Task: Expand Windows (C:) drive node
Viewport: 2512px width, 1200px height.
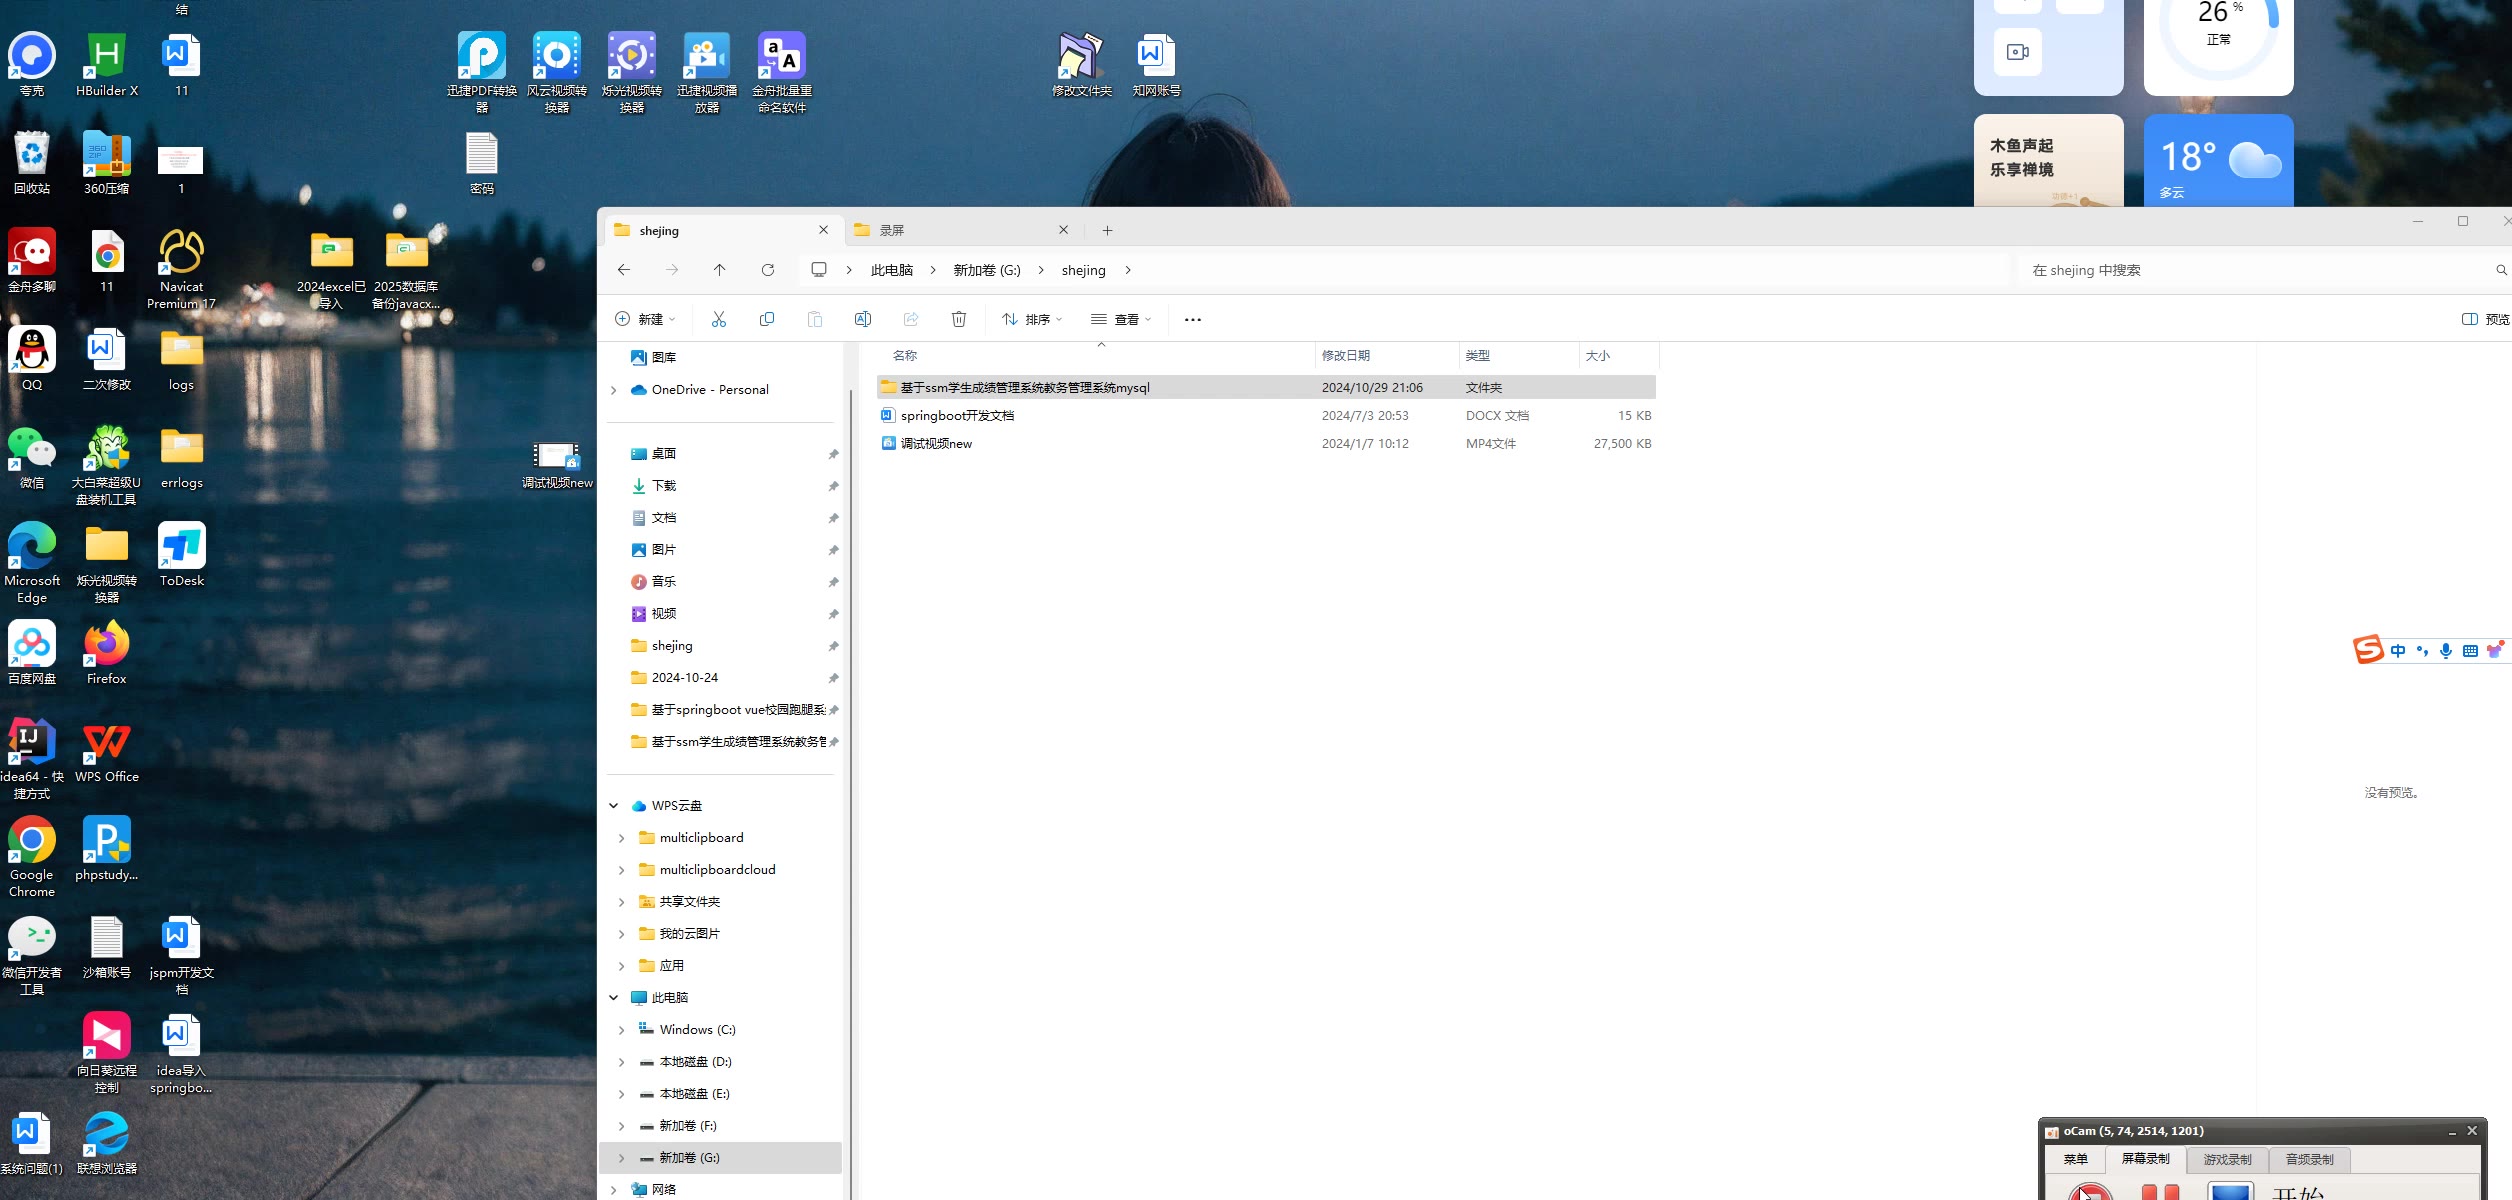Action: [x=621, y=1030]
